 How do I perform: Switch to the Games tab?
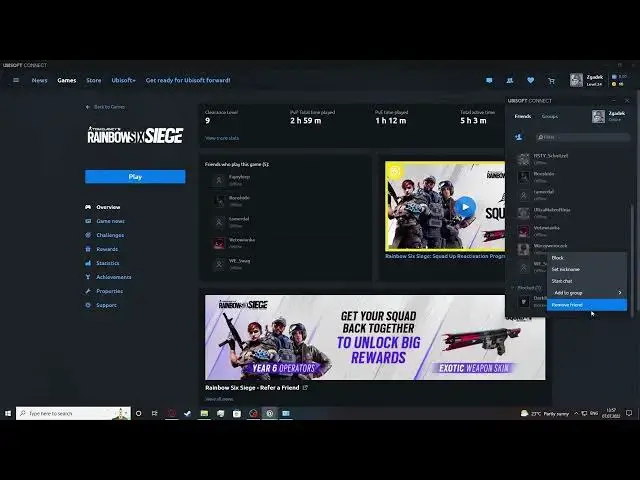[x=67, y=80]
